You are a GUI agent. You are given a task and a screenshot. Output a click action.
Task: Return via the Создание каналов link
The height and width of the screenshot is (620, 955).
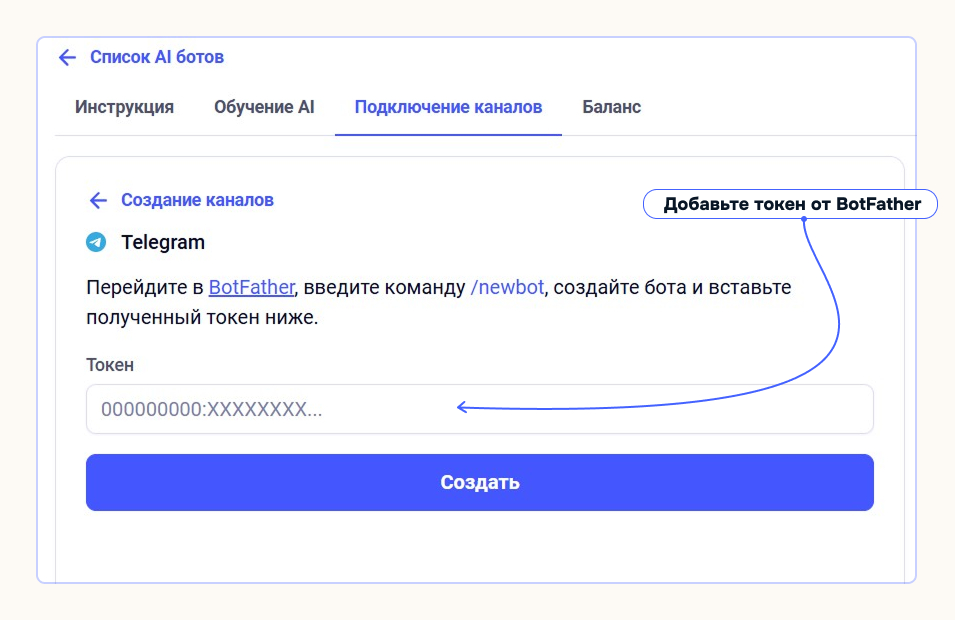tap(197, 200)
